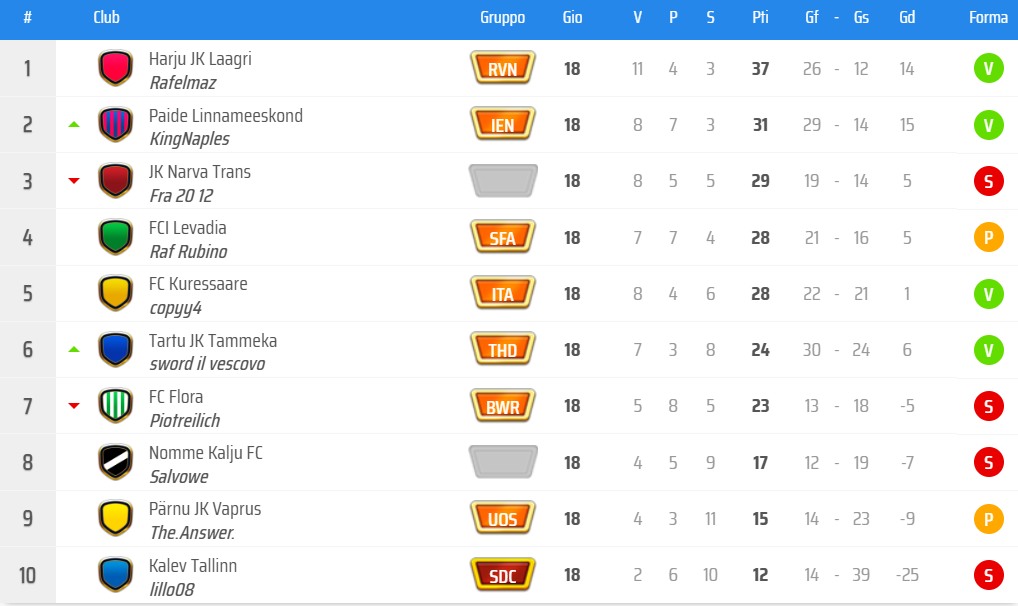The width and height of the screenshot is (1018, 606).
Task: Click Kalev Tallinn red S form indicator
Action: pos(988,575)
